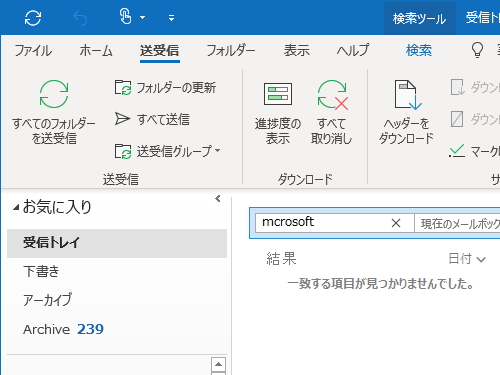The image size is (500, 375).
Task: Click the folder pane scroll up arrow
Action: click(218, 364)
